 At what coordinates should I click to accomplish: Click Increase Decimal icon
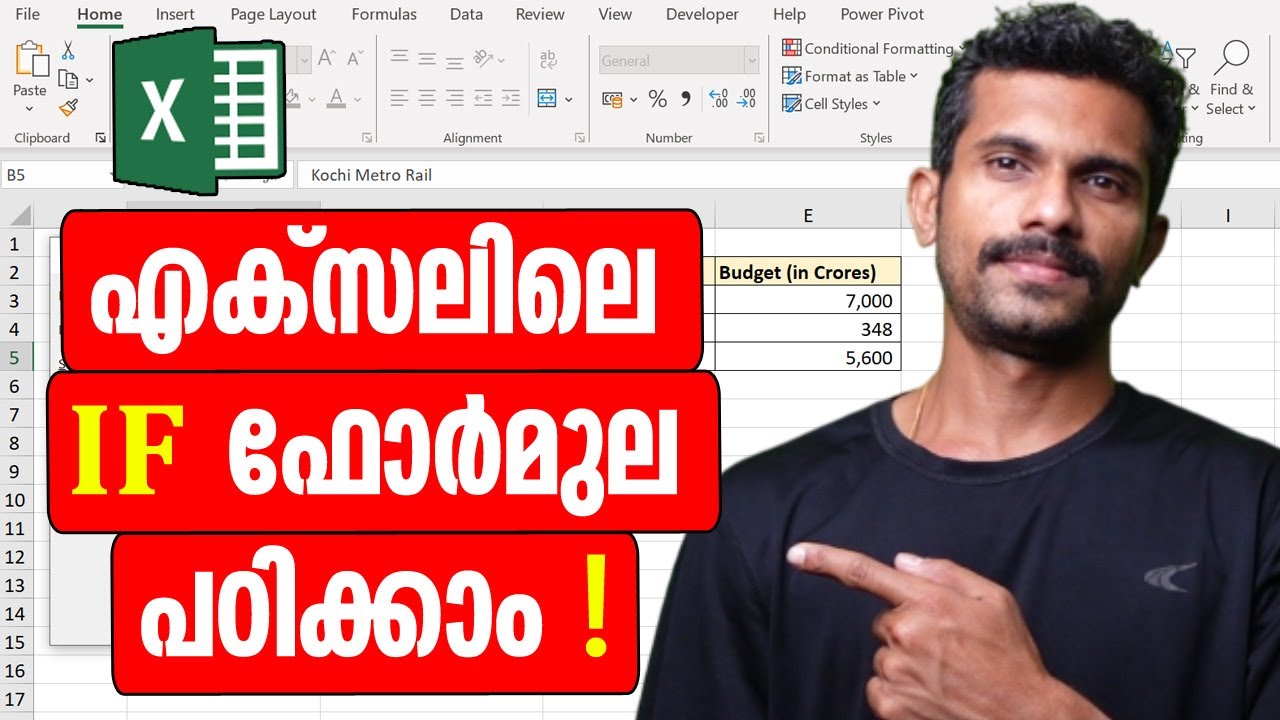click(x=718, y=99)
